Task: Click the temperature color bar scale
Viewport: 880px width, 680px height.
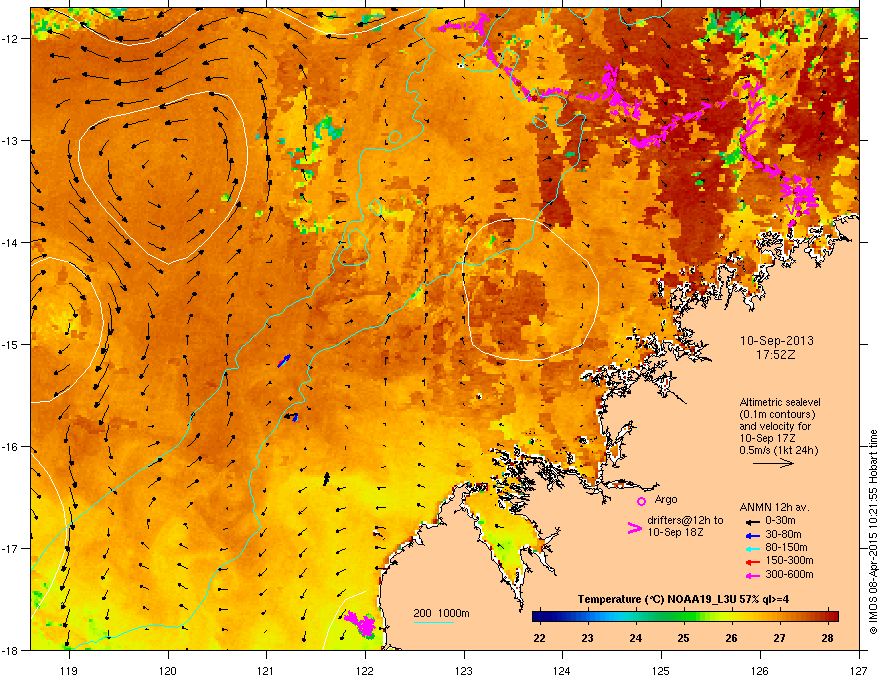Action: coord(685,617)
